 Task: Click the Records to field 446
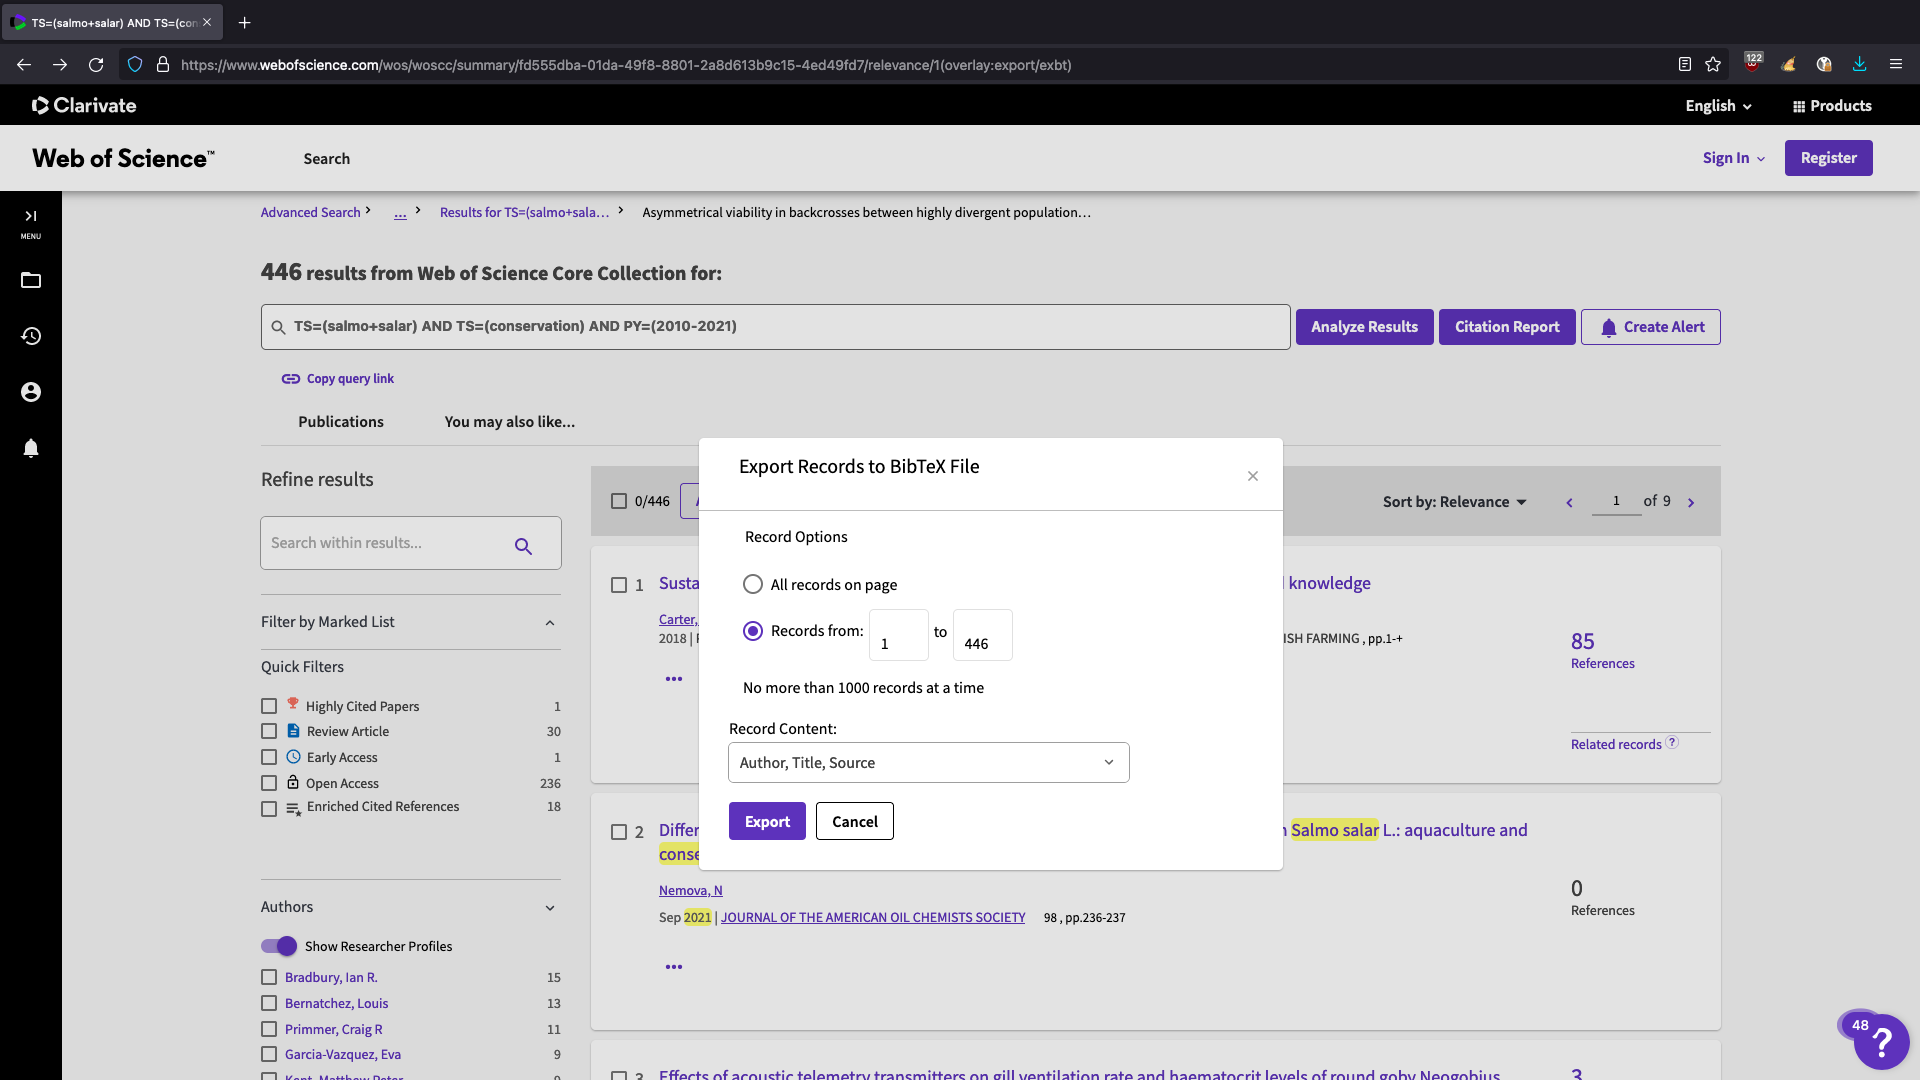982,637
